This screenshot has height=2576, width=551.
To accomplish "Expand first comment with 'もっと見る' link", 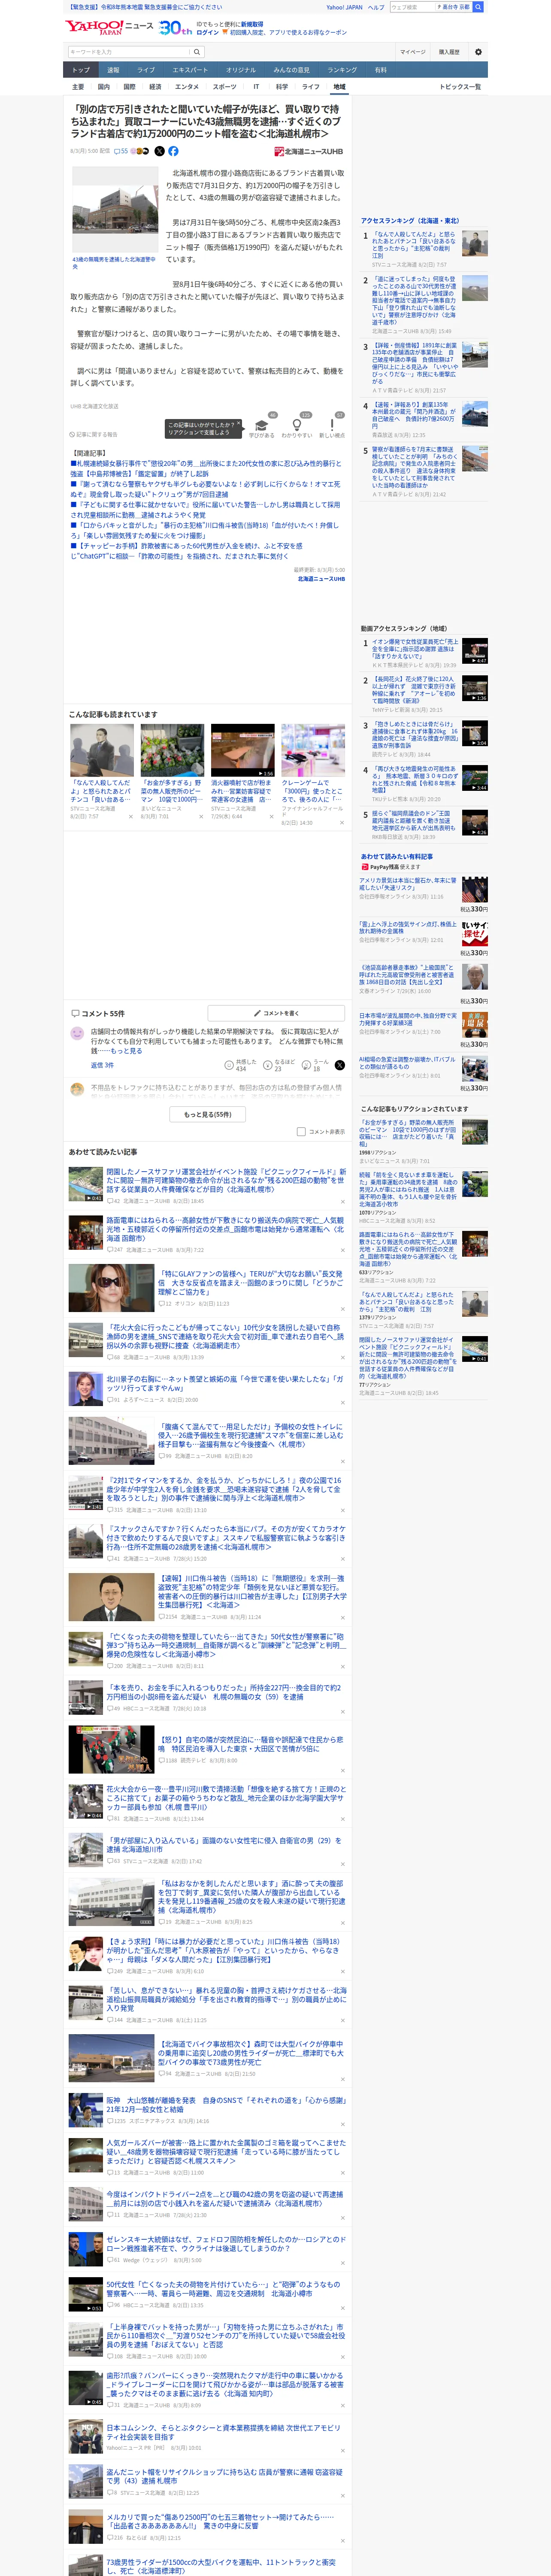I will point(126,1051).
